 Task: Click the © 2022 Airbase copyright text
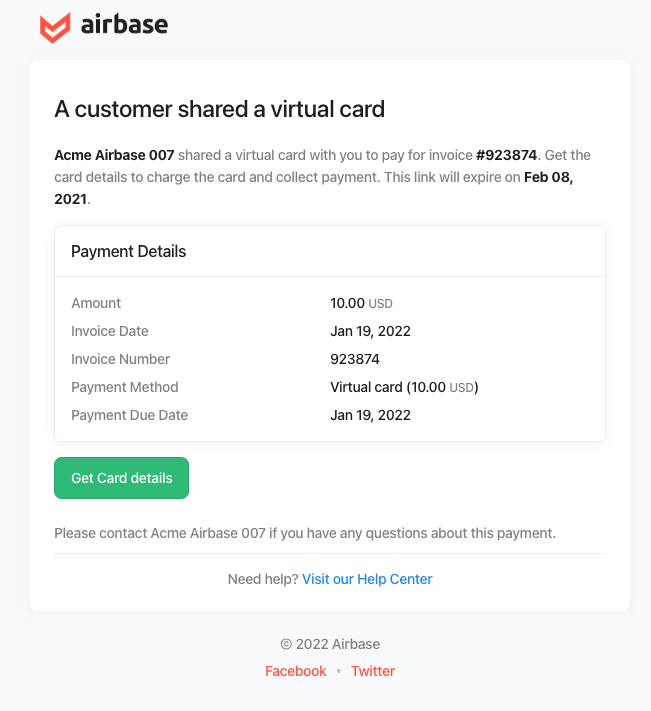pyautogui.click(x=330, y=644)
